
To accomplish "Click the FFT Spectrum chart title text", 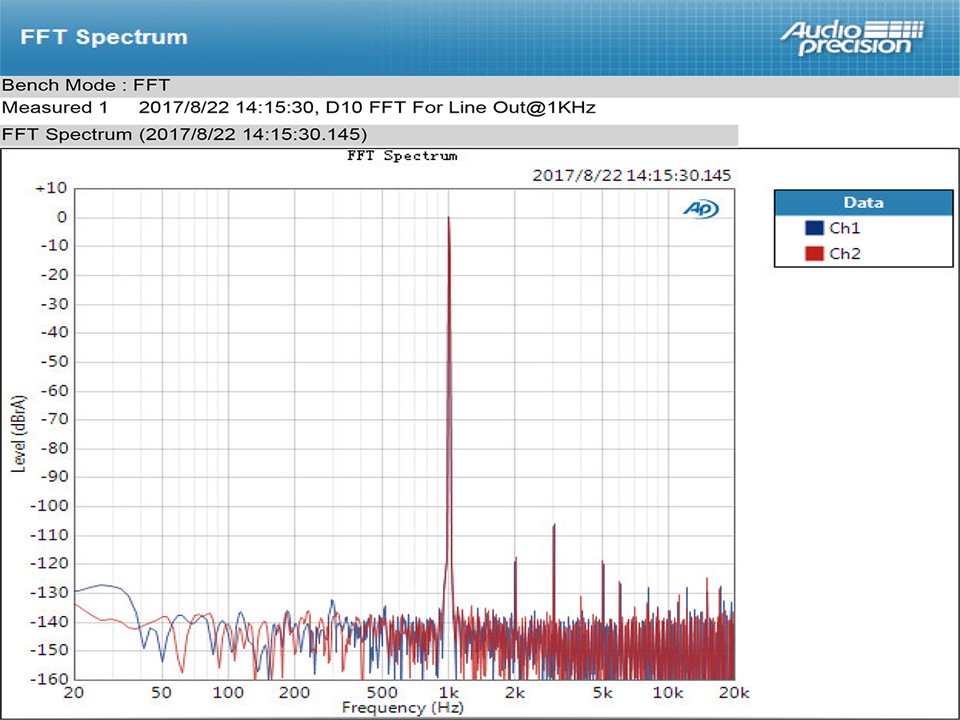I will click(x=402, y=156).
